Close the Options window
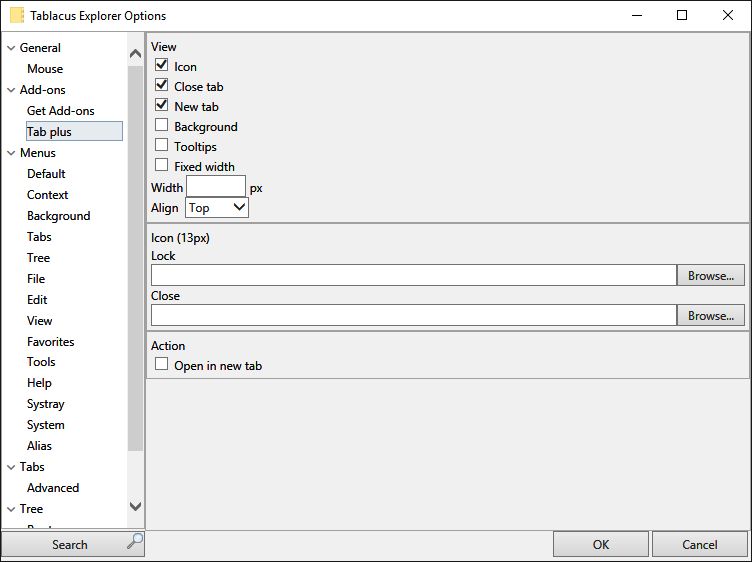The width and height of the screenshot is (752, 562). pyautogui.click(x=728, y=15)
